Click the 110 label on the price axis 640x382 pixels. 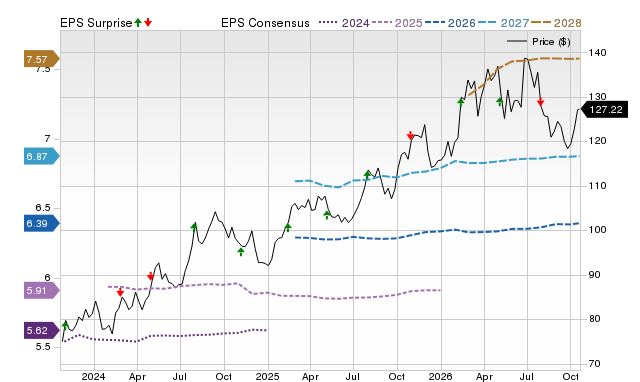pos(598,186)
